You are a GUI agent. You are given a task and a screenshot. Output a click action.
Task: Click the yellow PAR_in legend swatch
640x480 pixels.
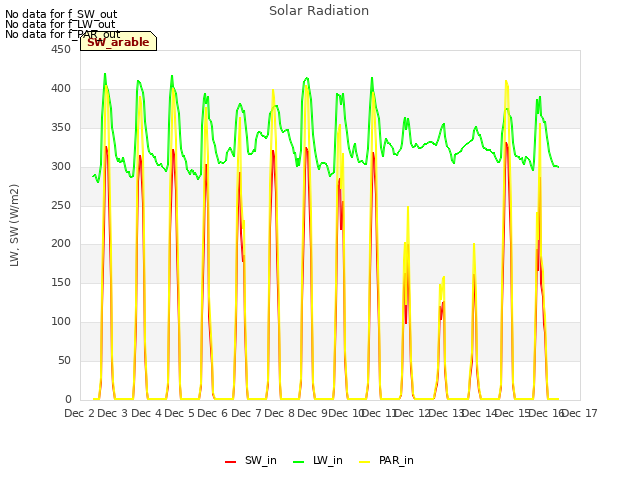click(364, 462)
